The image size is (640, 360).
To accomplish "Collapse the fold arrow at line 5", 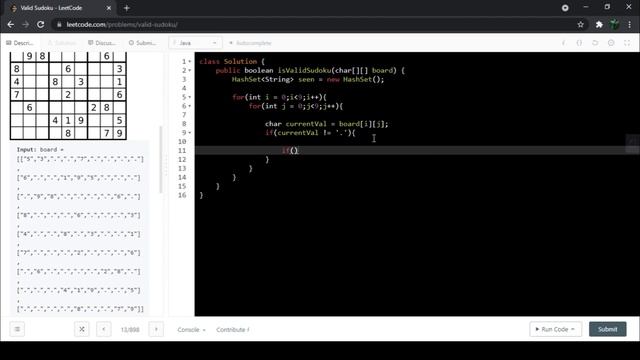I will (x=190, y=97).
